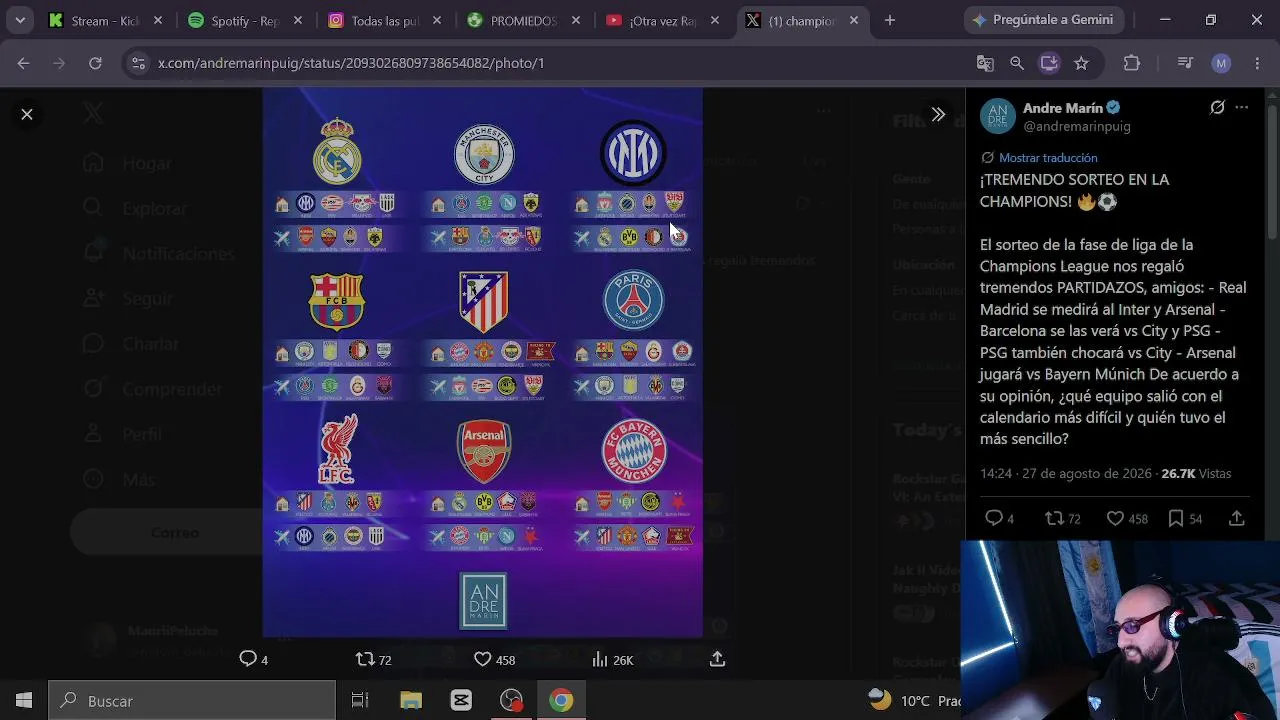Click the Buscar taskbar search box
This screenshot has height=720, width=1280.
[192, 701]
